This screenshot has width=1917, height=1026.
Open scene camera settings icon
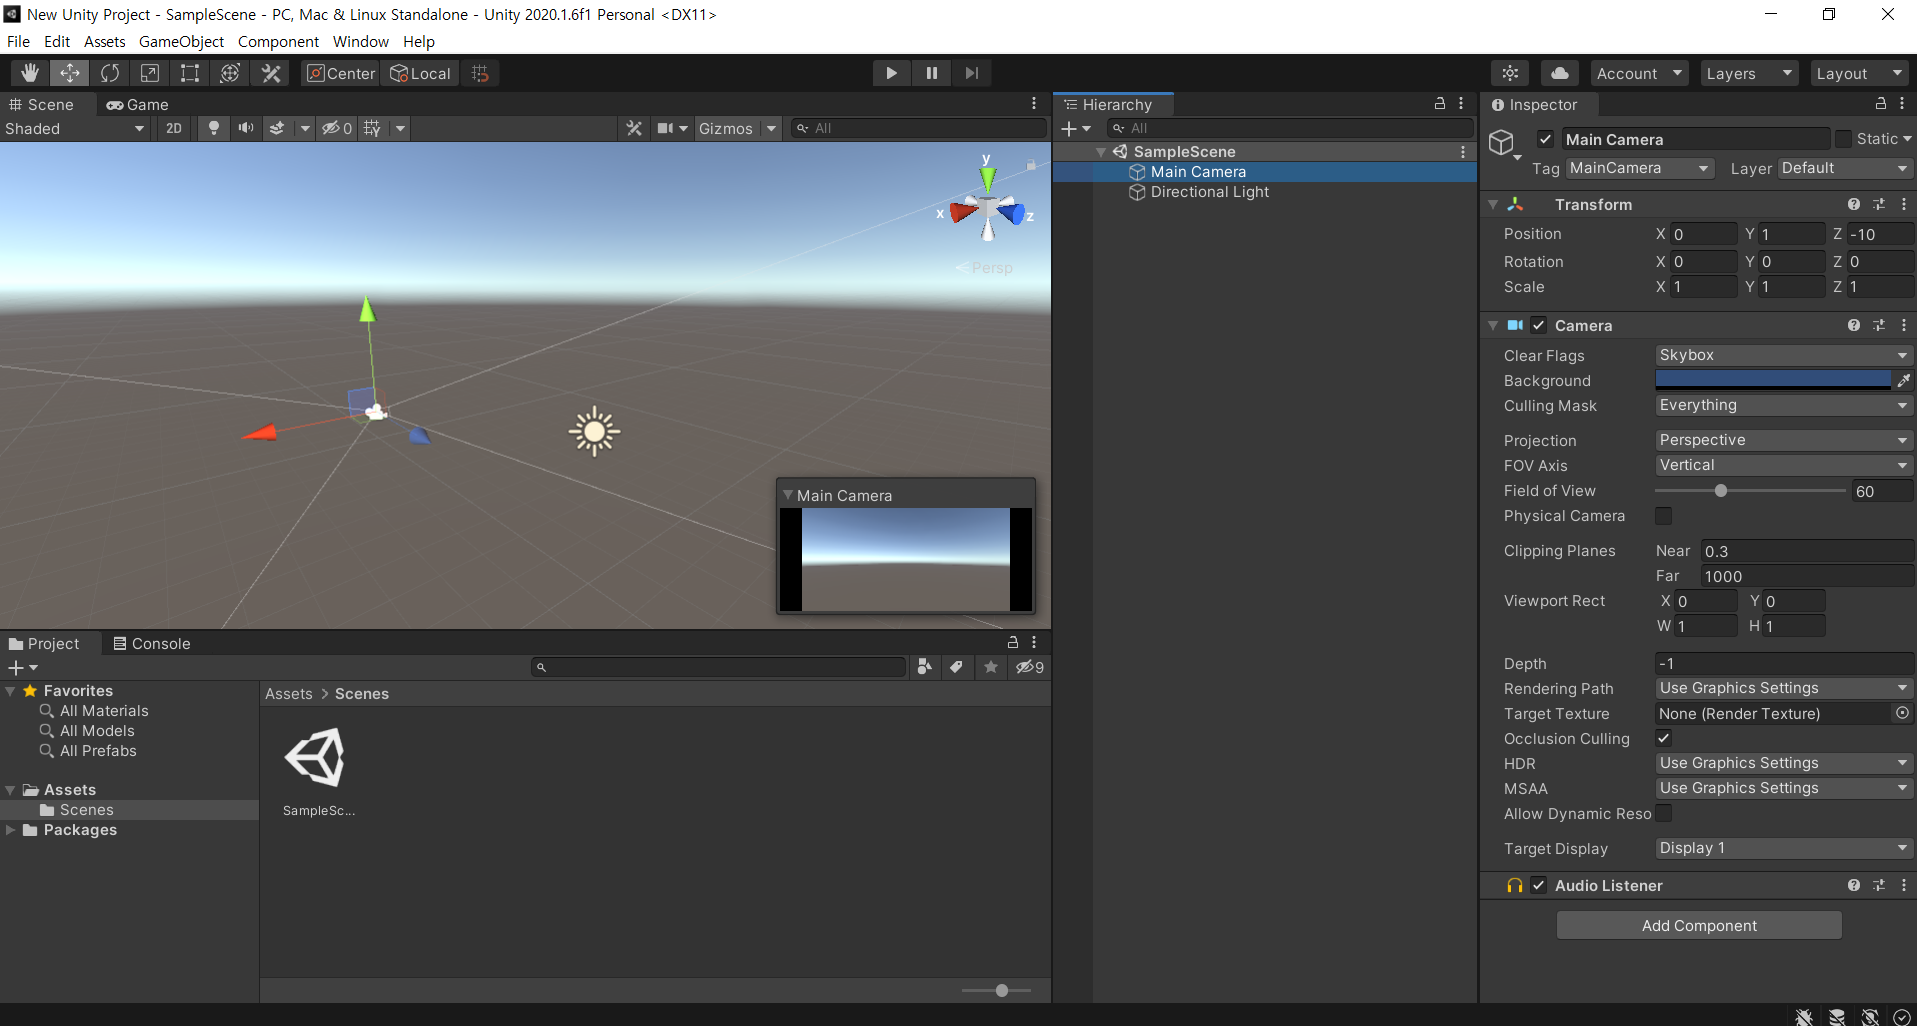[665, 128]
